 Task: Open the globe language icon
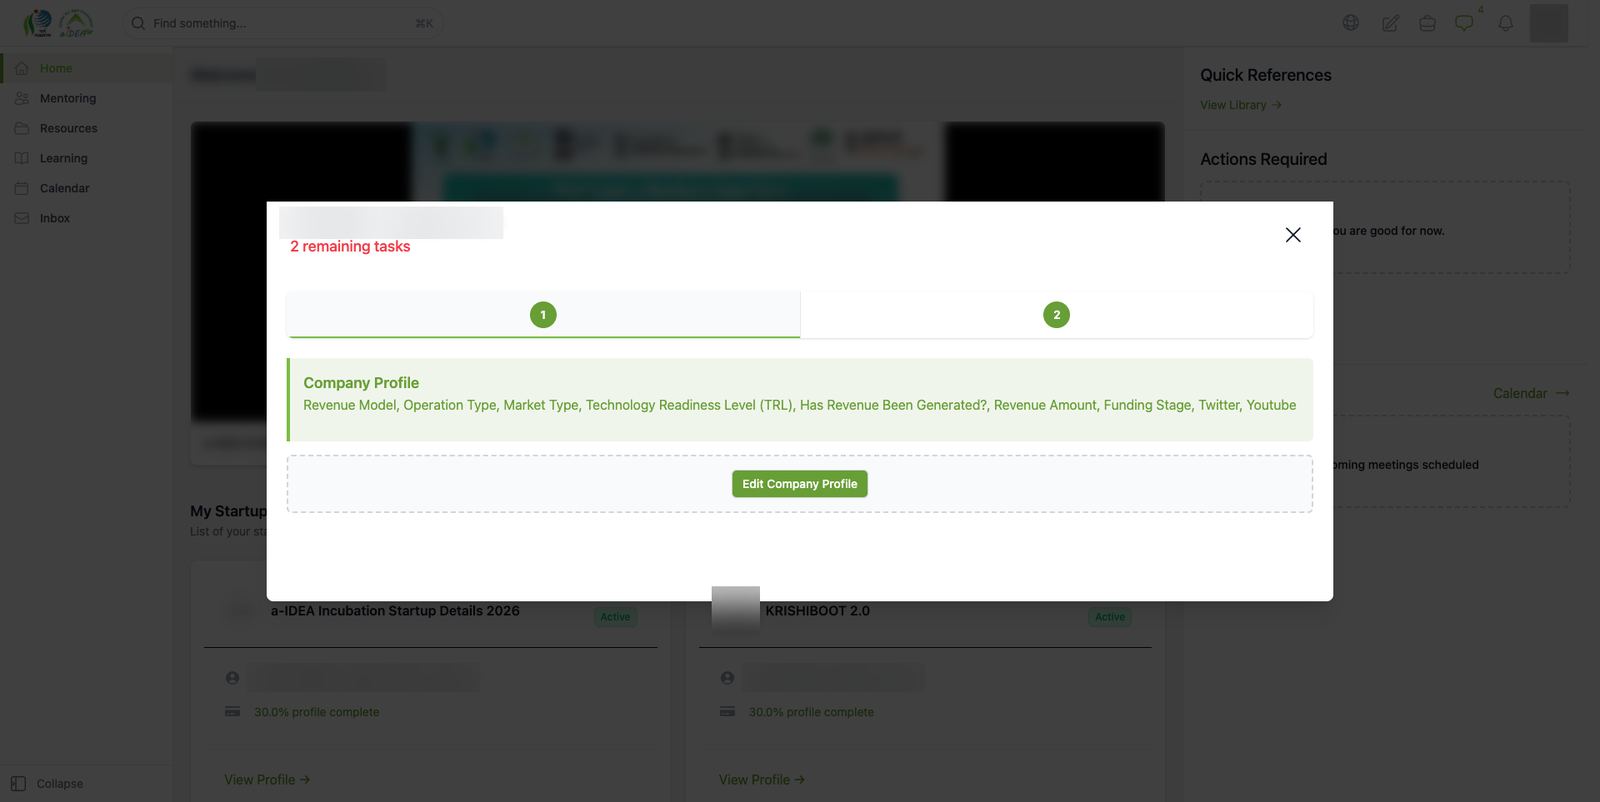tap(1351, 23)
